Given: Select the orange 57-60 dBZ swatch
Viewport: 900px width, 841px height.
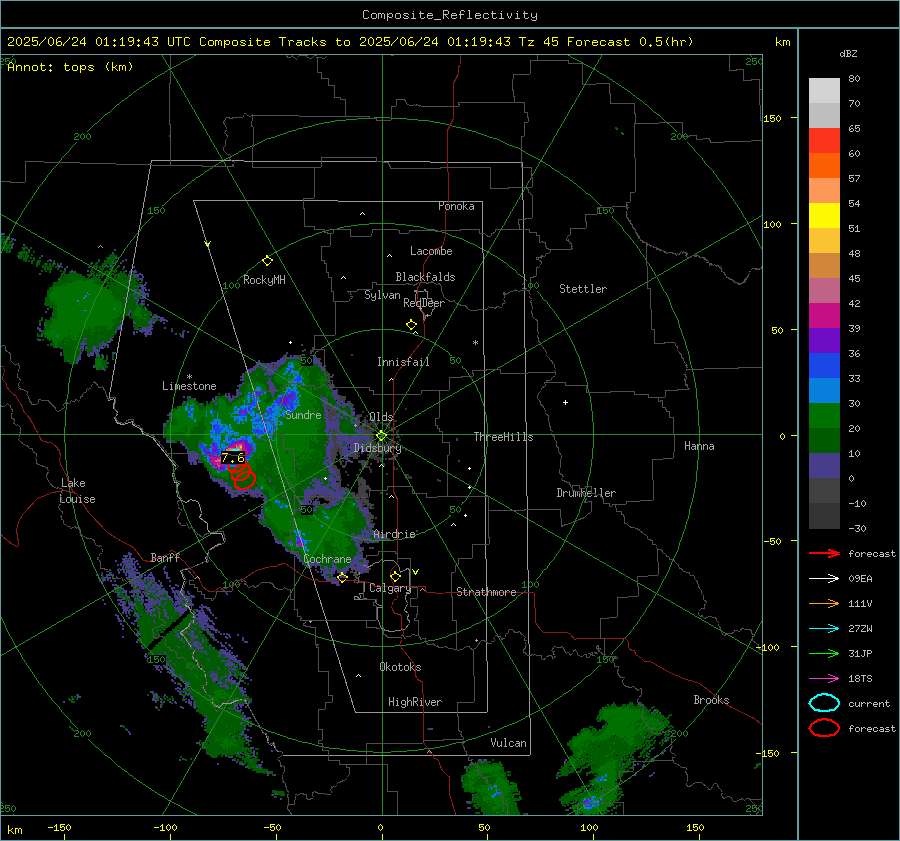Looking at the screenshot, I should (x=824, y=166).
